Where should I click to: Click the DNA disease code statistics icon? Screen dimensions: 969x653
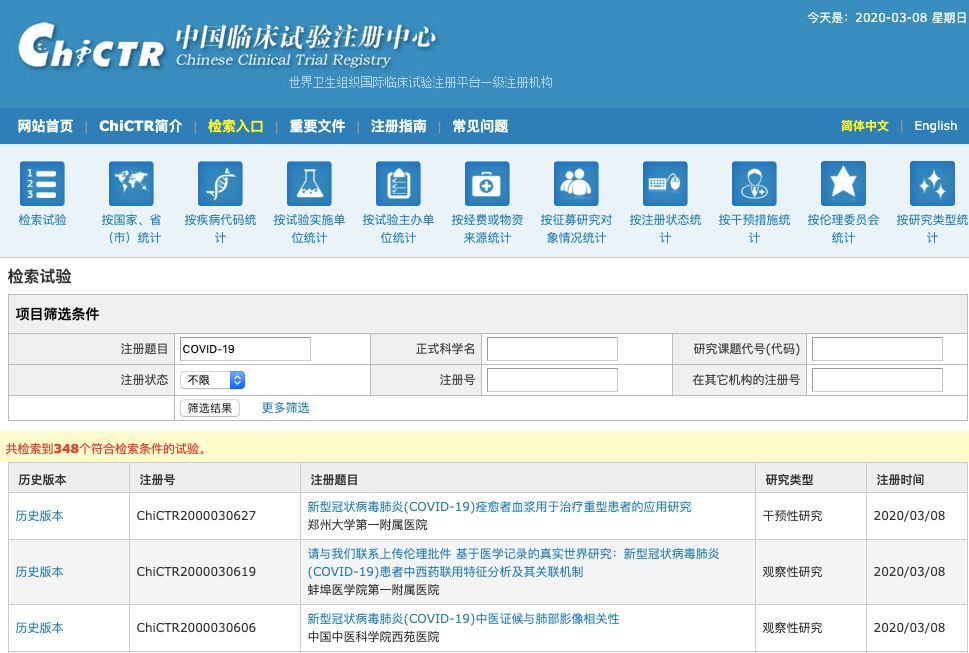pos(220,184)
